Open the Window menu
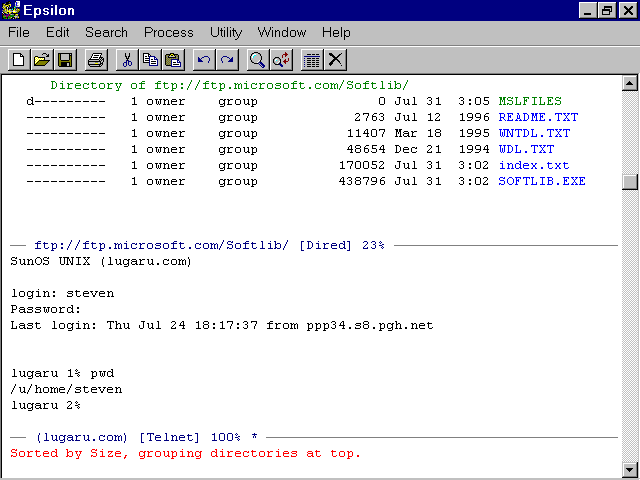Viewport: 640px width, 480px height. (x=282, y=33)
